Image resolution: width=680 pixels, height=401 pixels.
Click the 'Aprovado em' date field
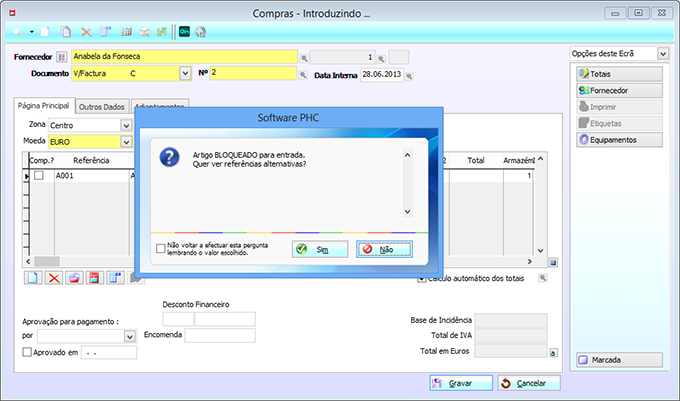[109, 352]
